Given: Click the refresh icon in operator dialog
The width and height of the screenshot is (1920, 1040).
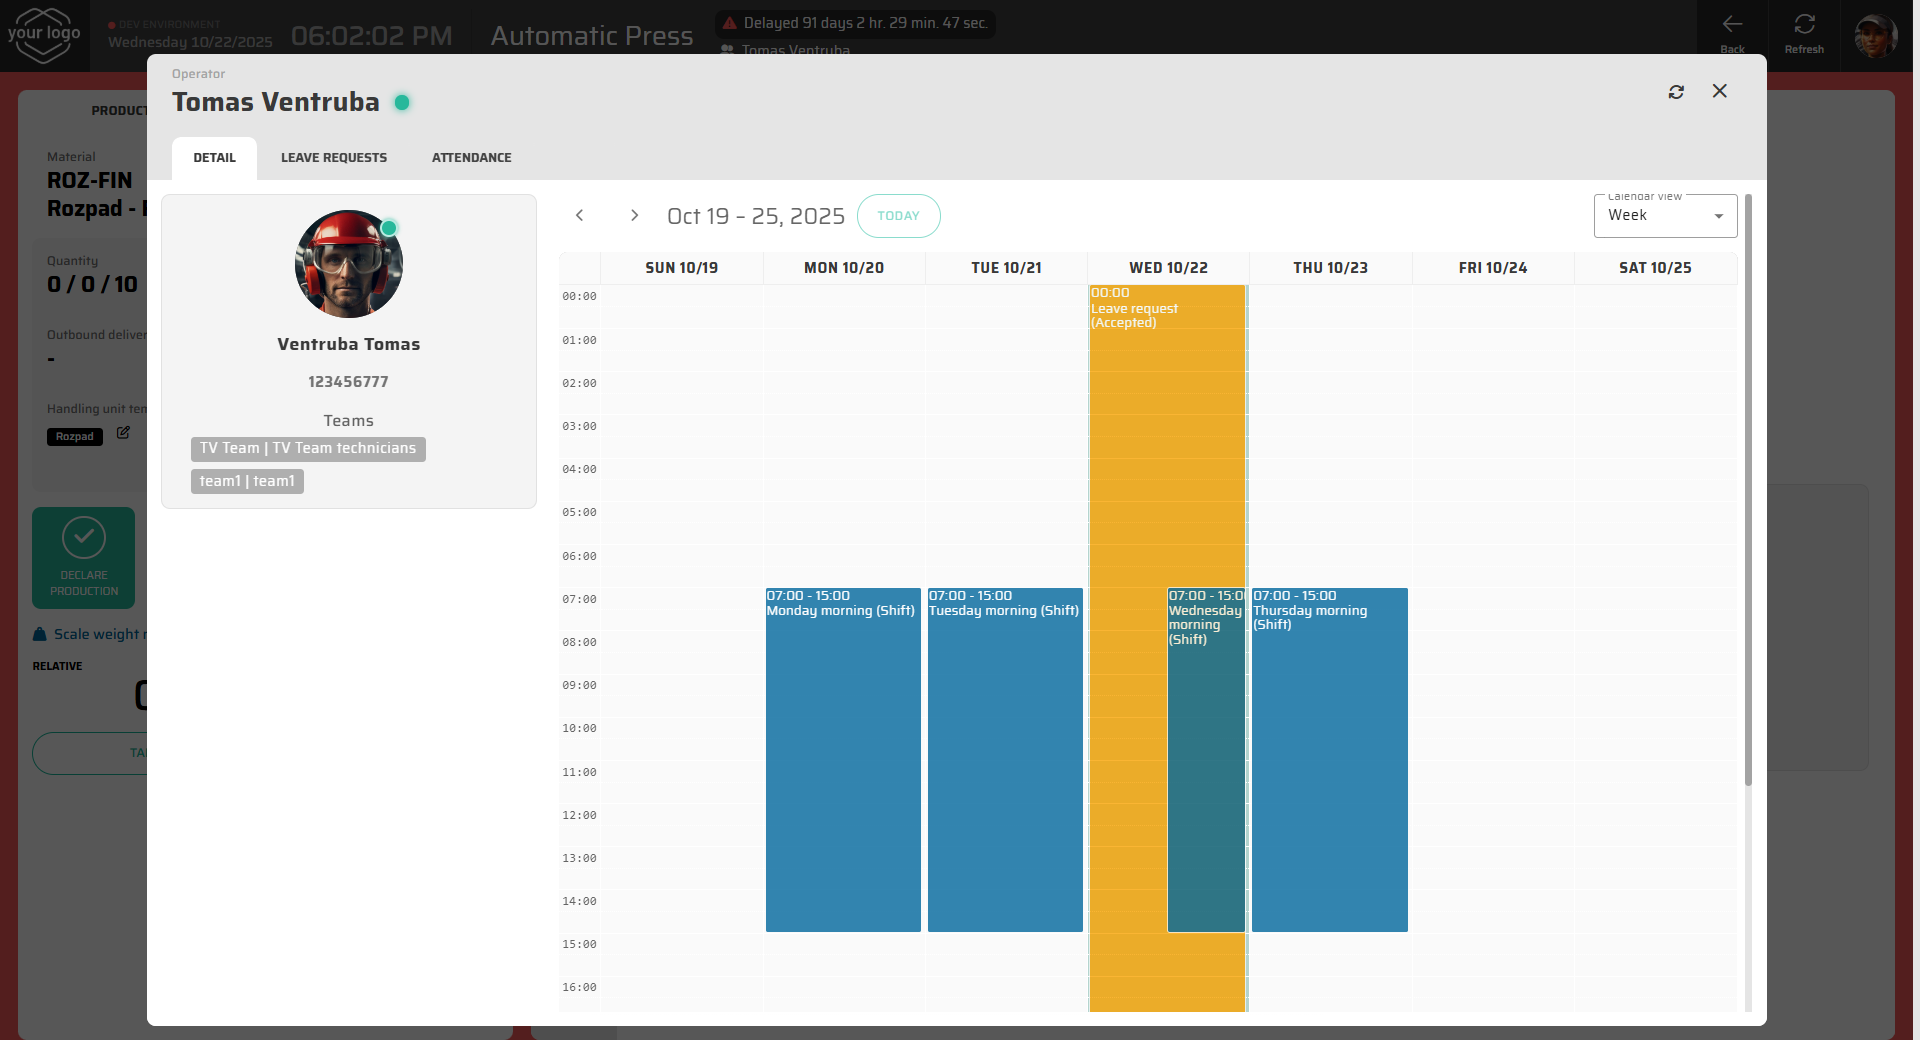Looking at the screenshot, I should point(1676,92).
